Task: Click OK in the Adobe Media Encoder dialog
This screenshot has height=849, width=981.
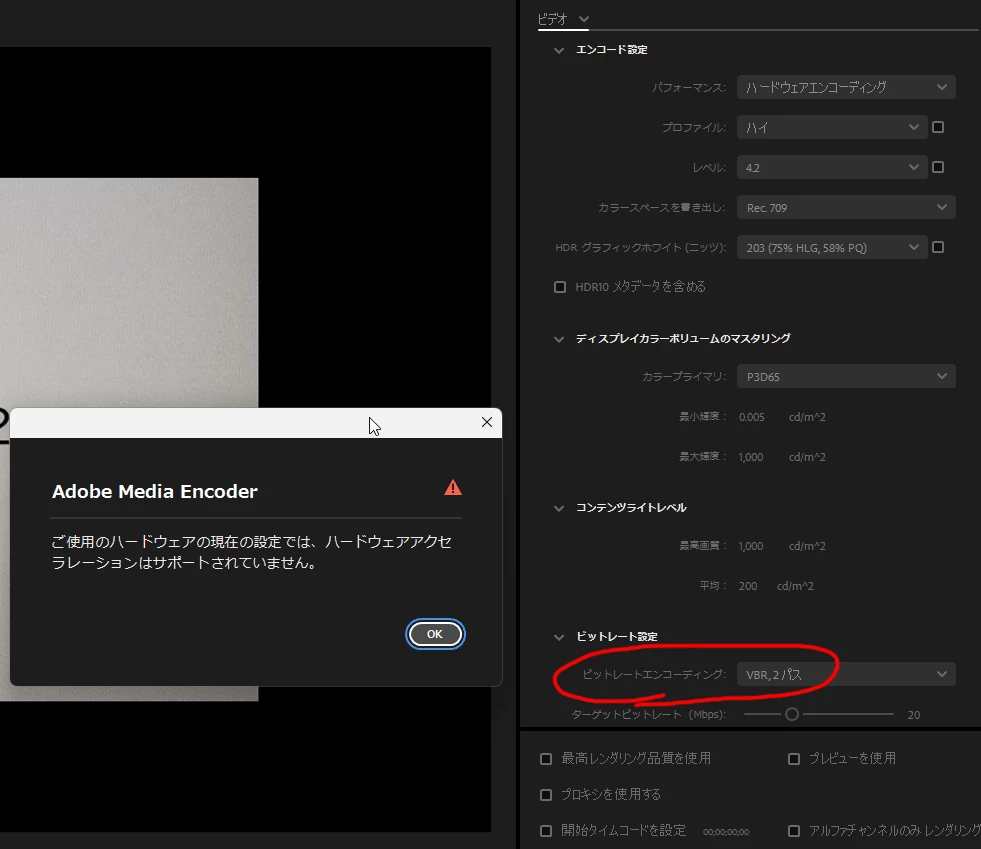Action: pyautogui.click(x=435, y=634)
